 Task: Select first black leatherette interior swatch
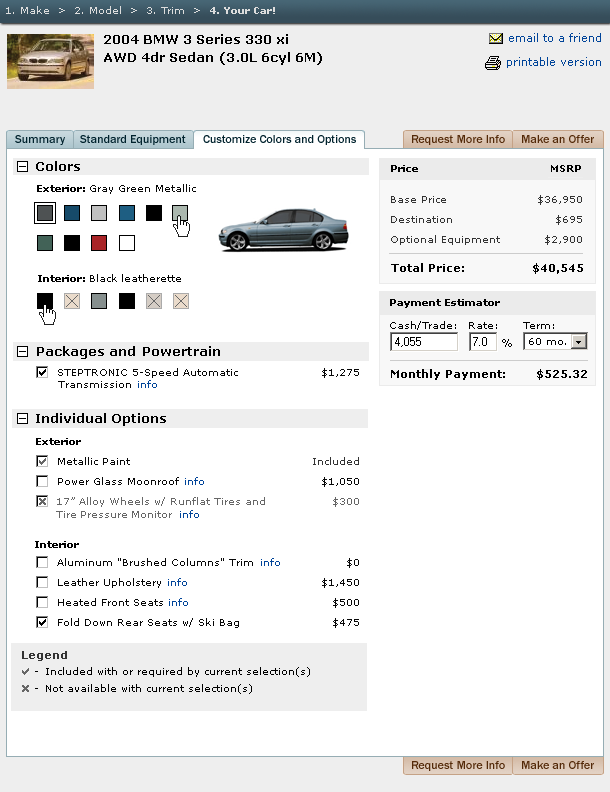[45, 300]
